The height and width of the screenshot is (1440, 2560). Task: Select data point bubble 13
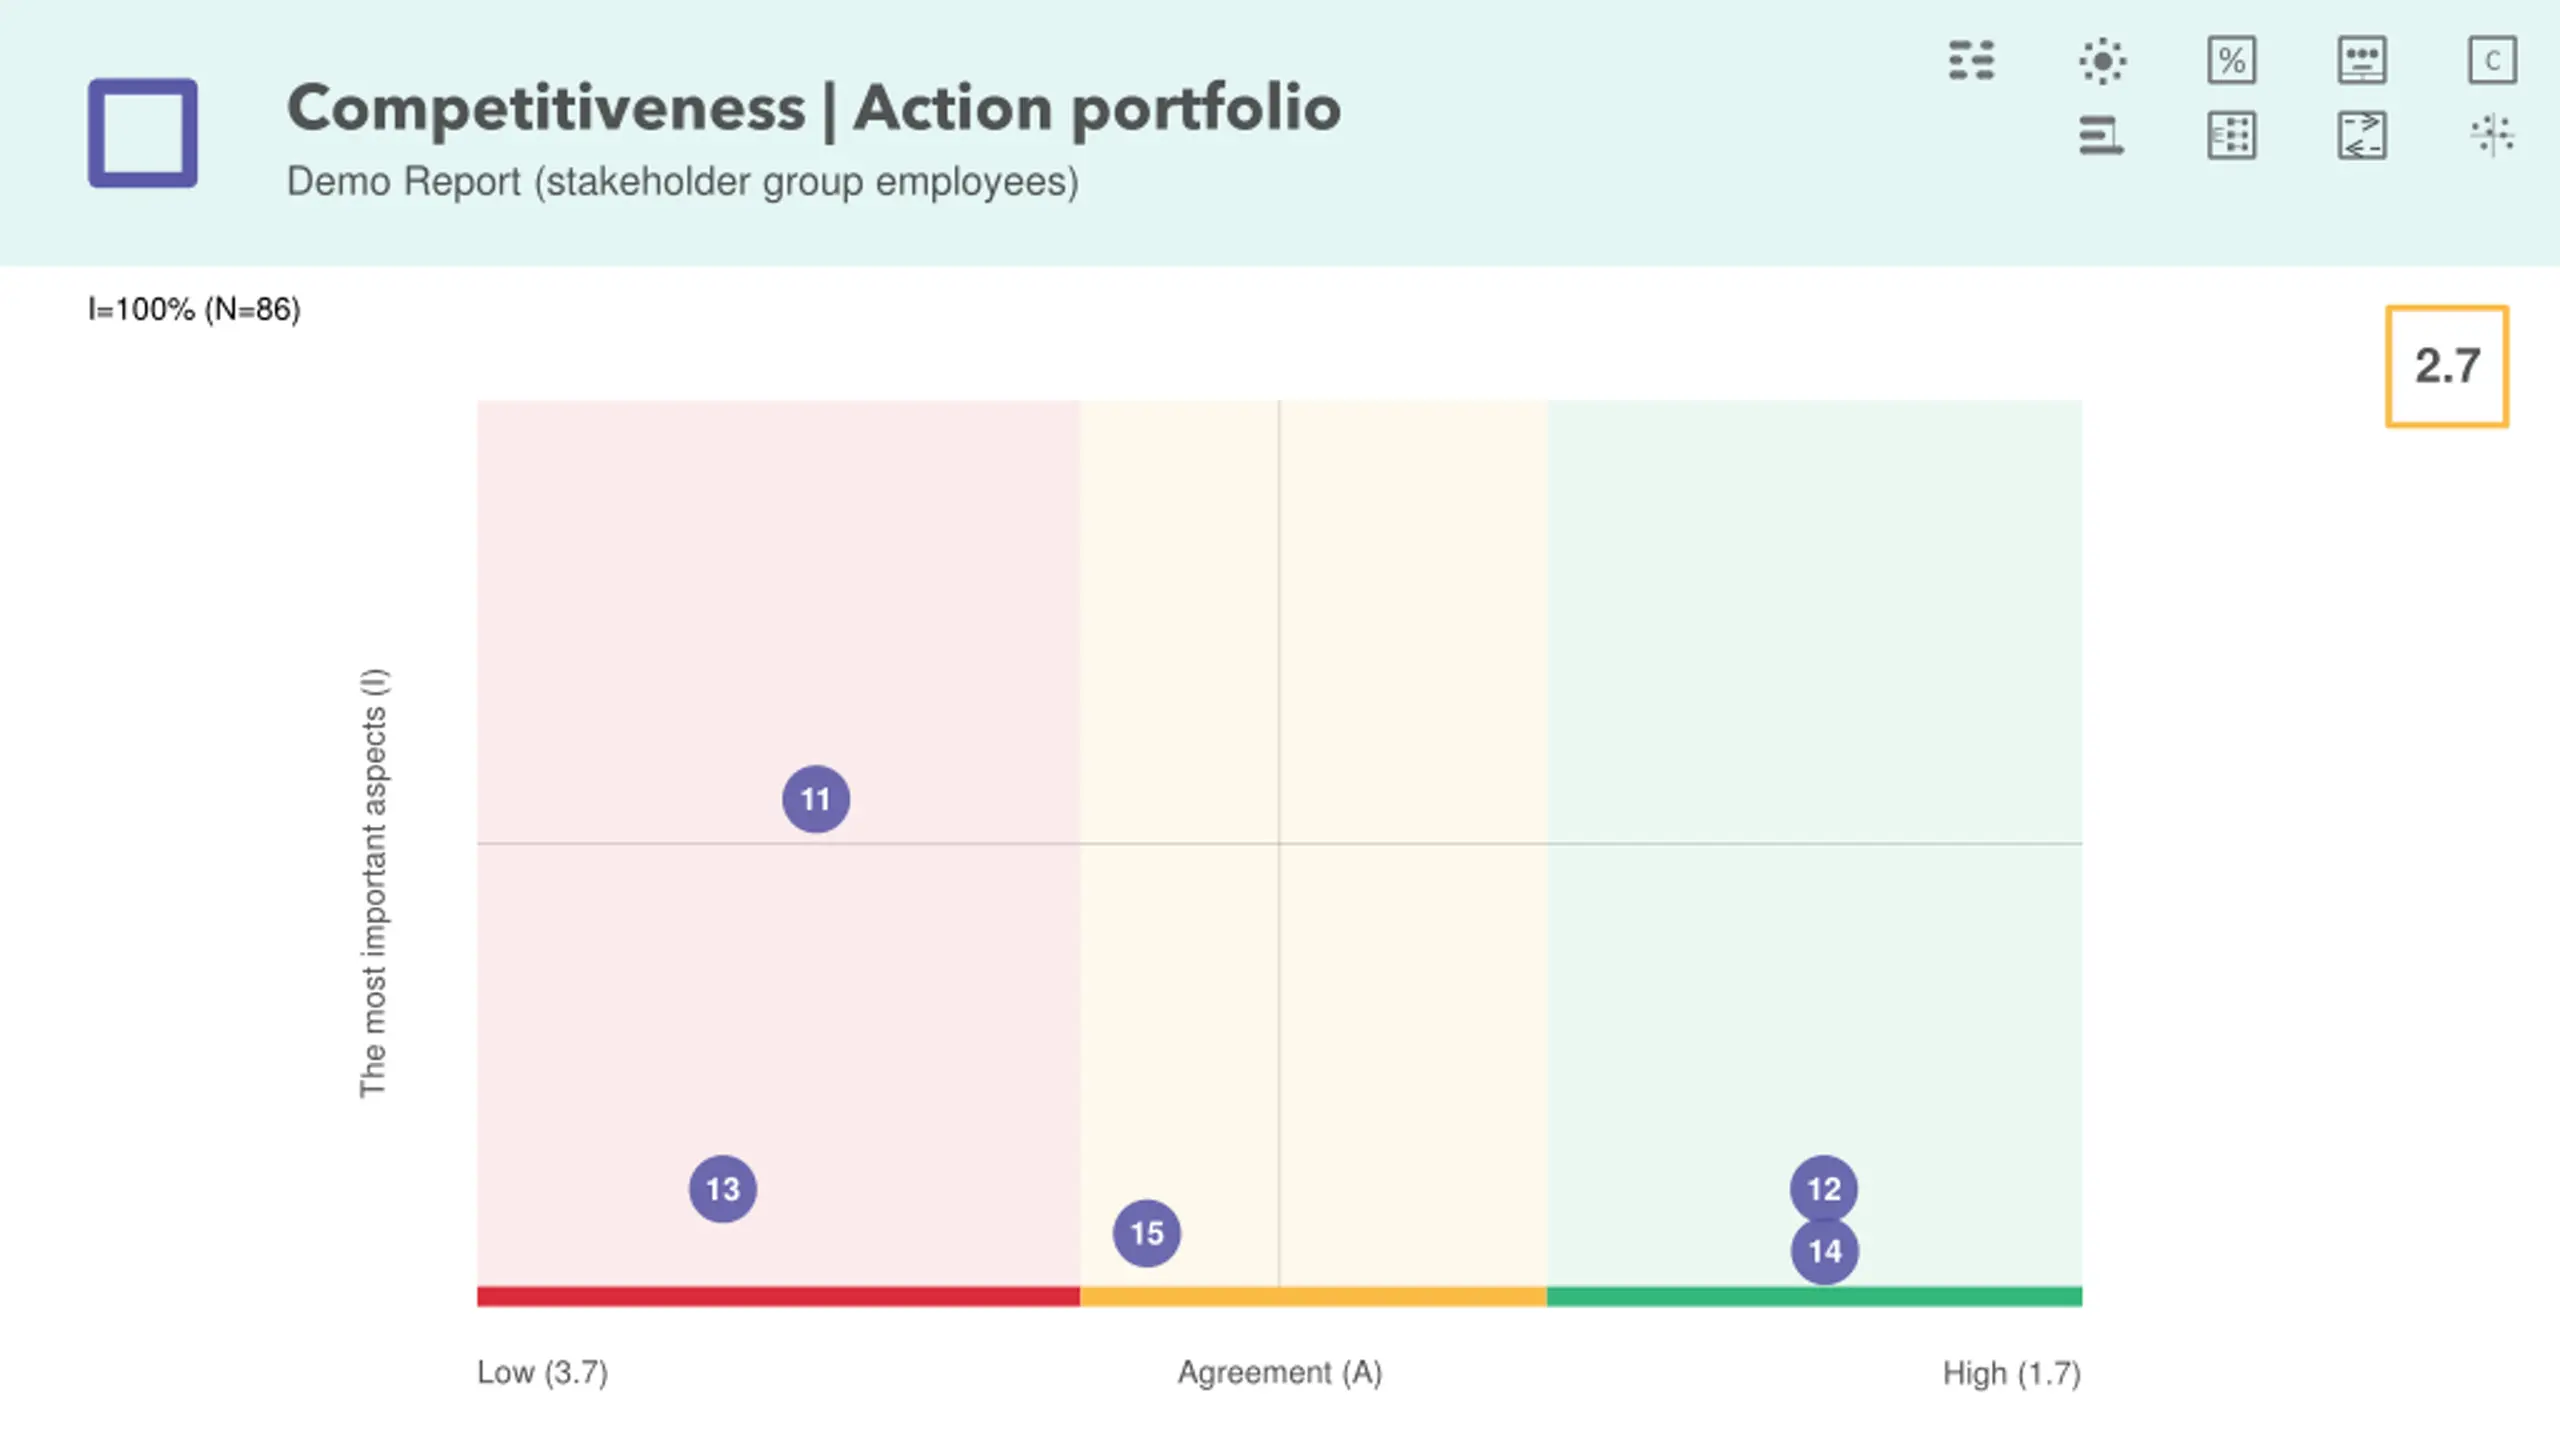point(723,1189)
